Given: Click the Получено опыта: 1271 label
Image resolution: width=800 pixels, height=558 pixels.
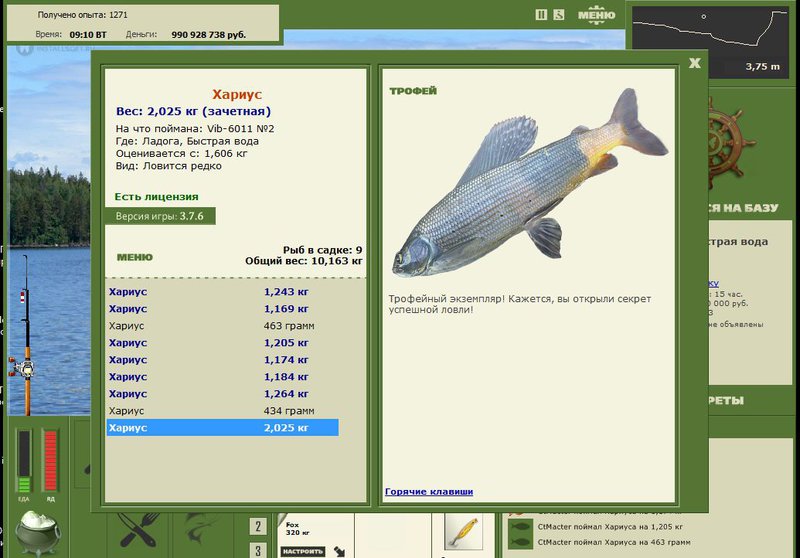Looking at the screenshot, I should click(x=83, y=15).
